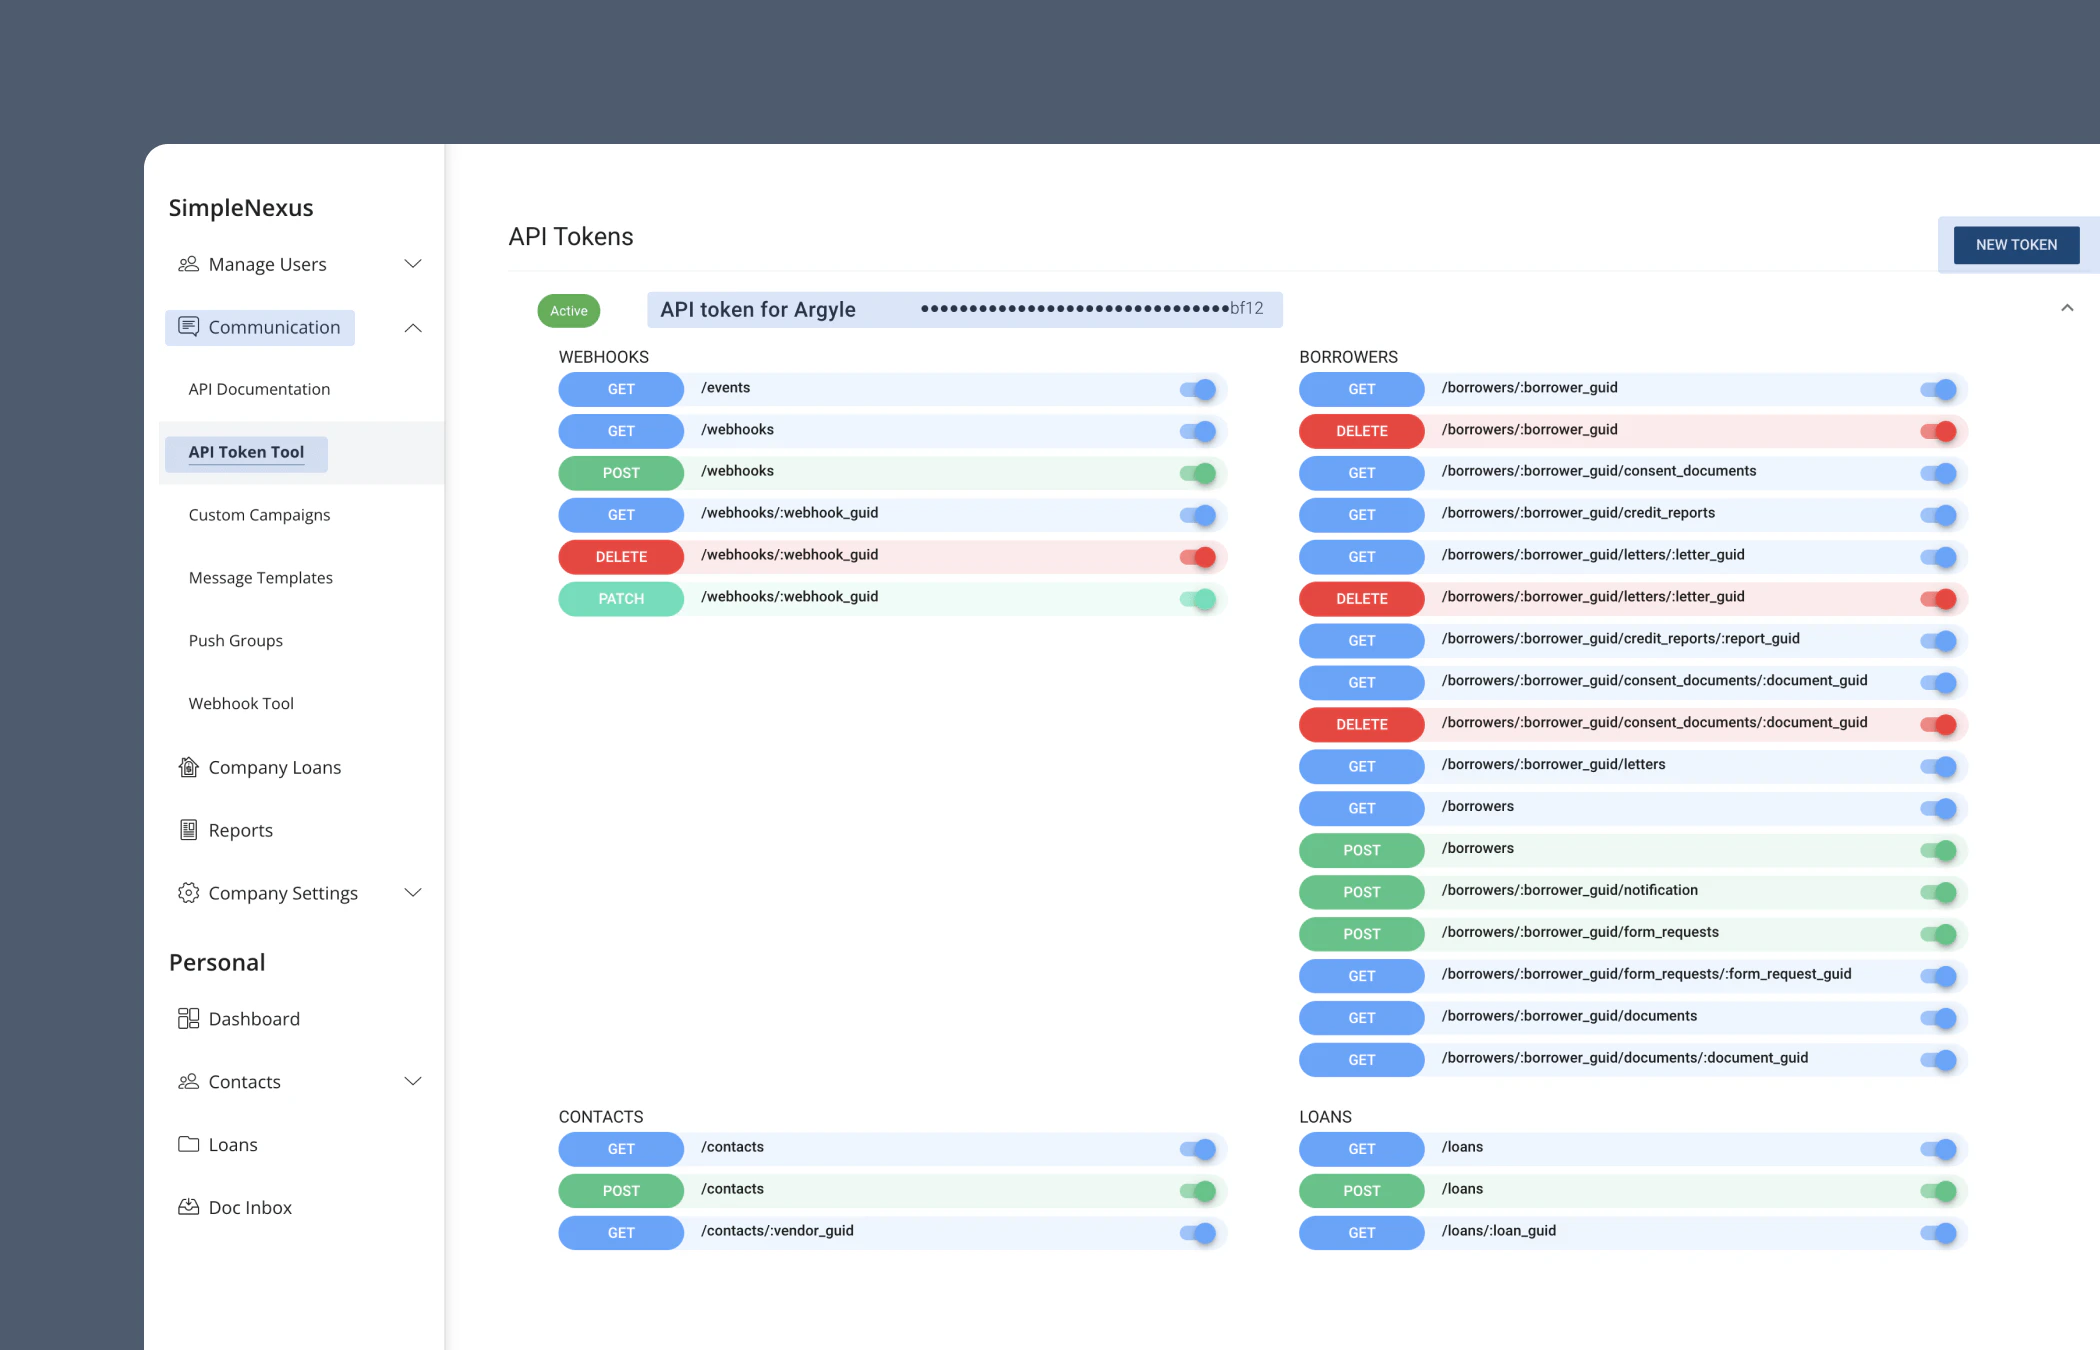Click the Loans folder icon

[188, 1144]
